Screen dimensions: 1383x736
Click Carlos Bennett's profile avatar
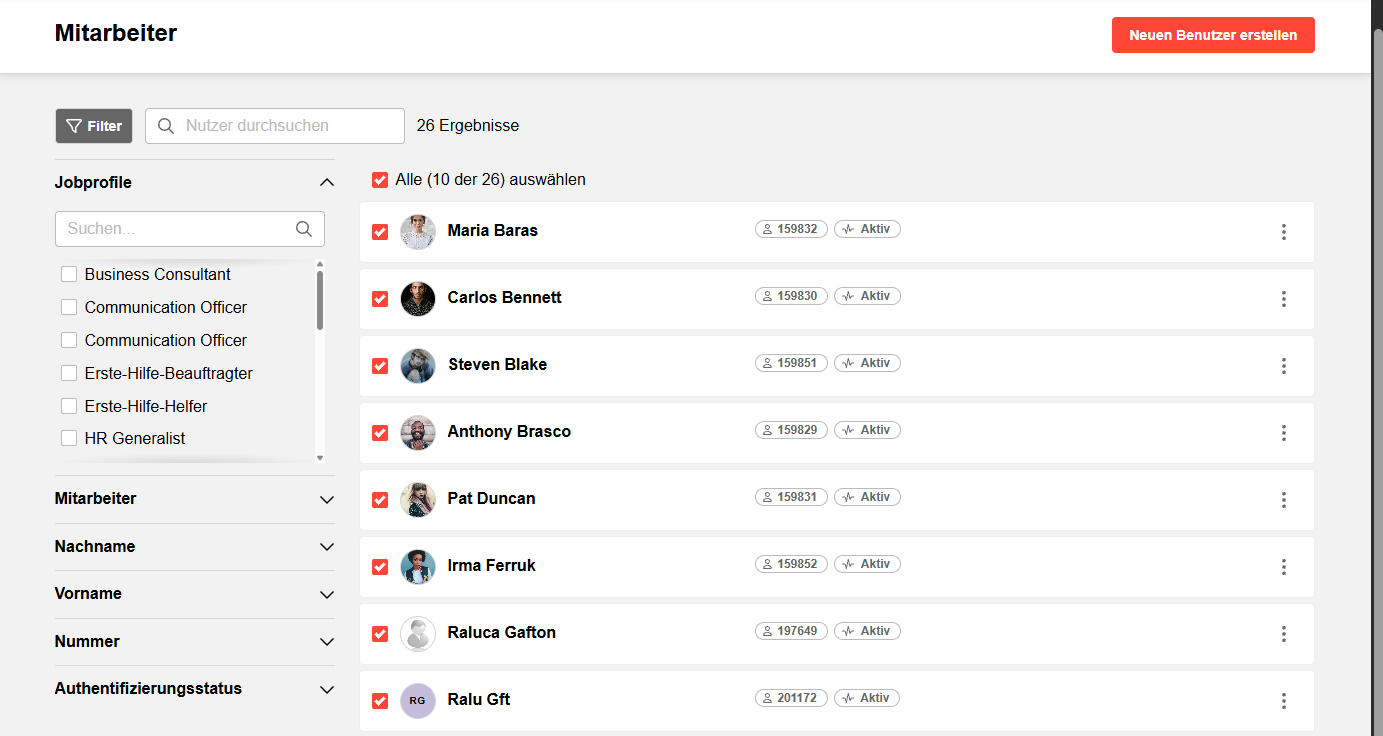coord(418,299)
